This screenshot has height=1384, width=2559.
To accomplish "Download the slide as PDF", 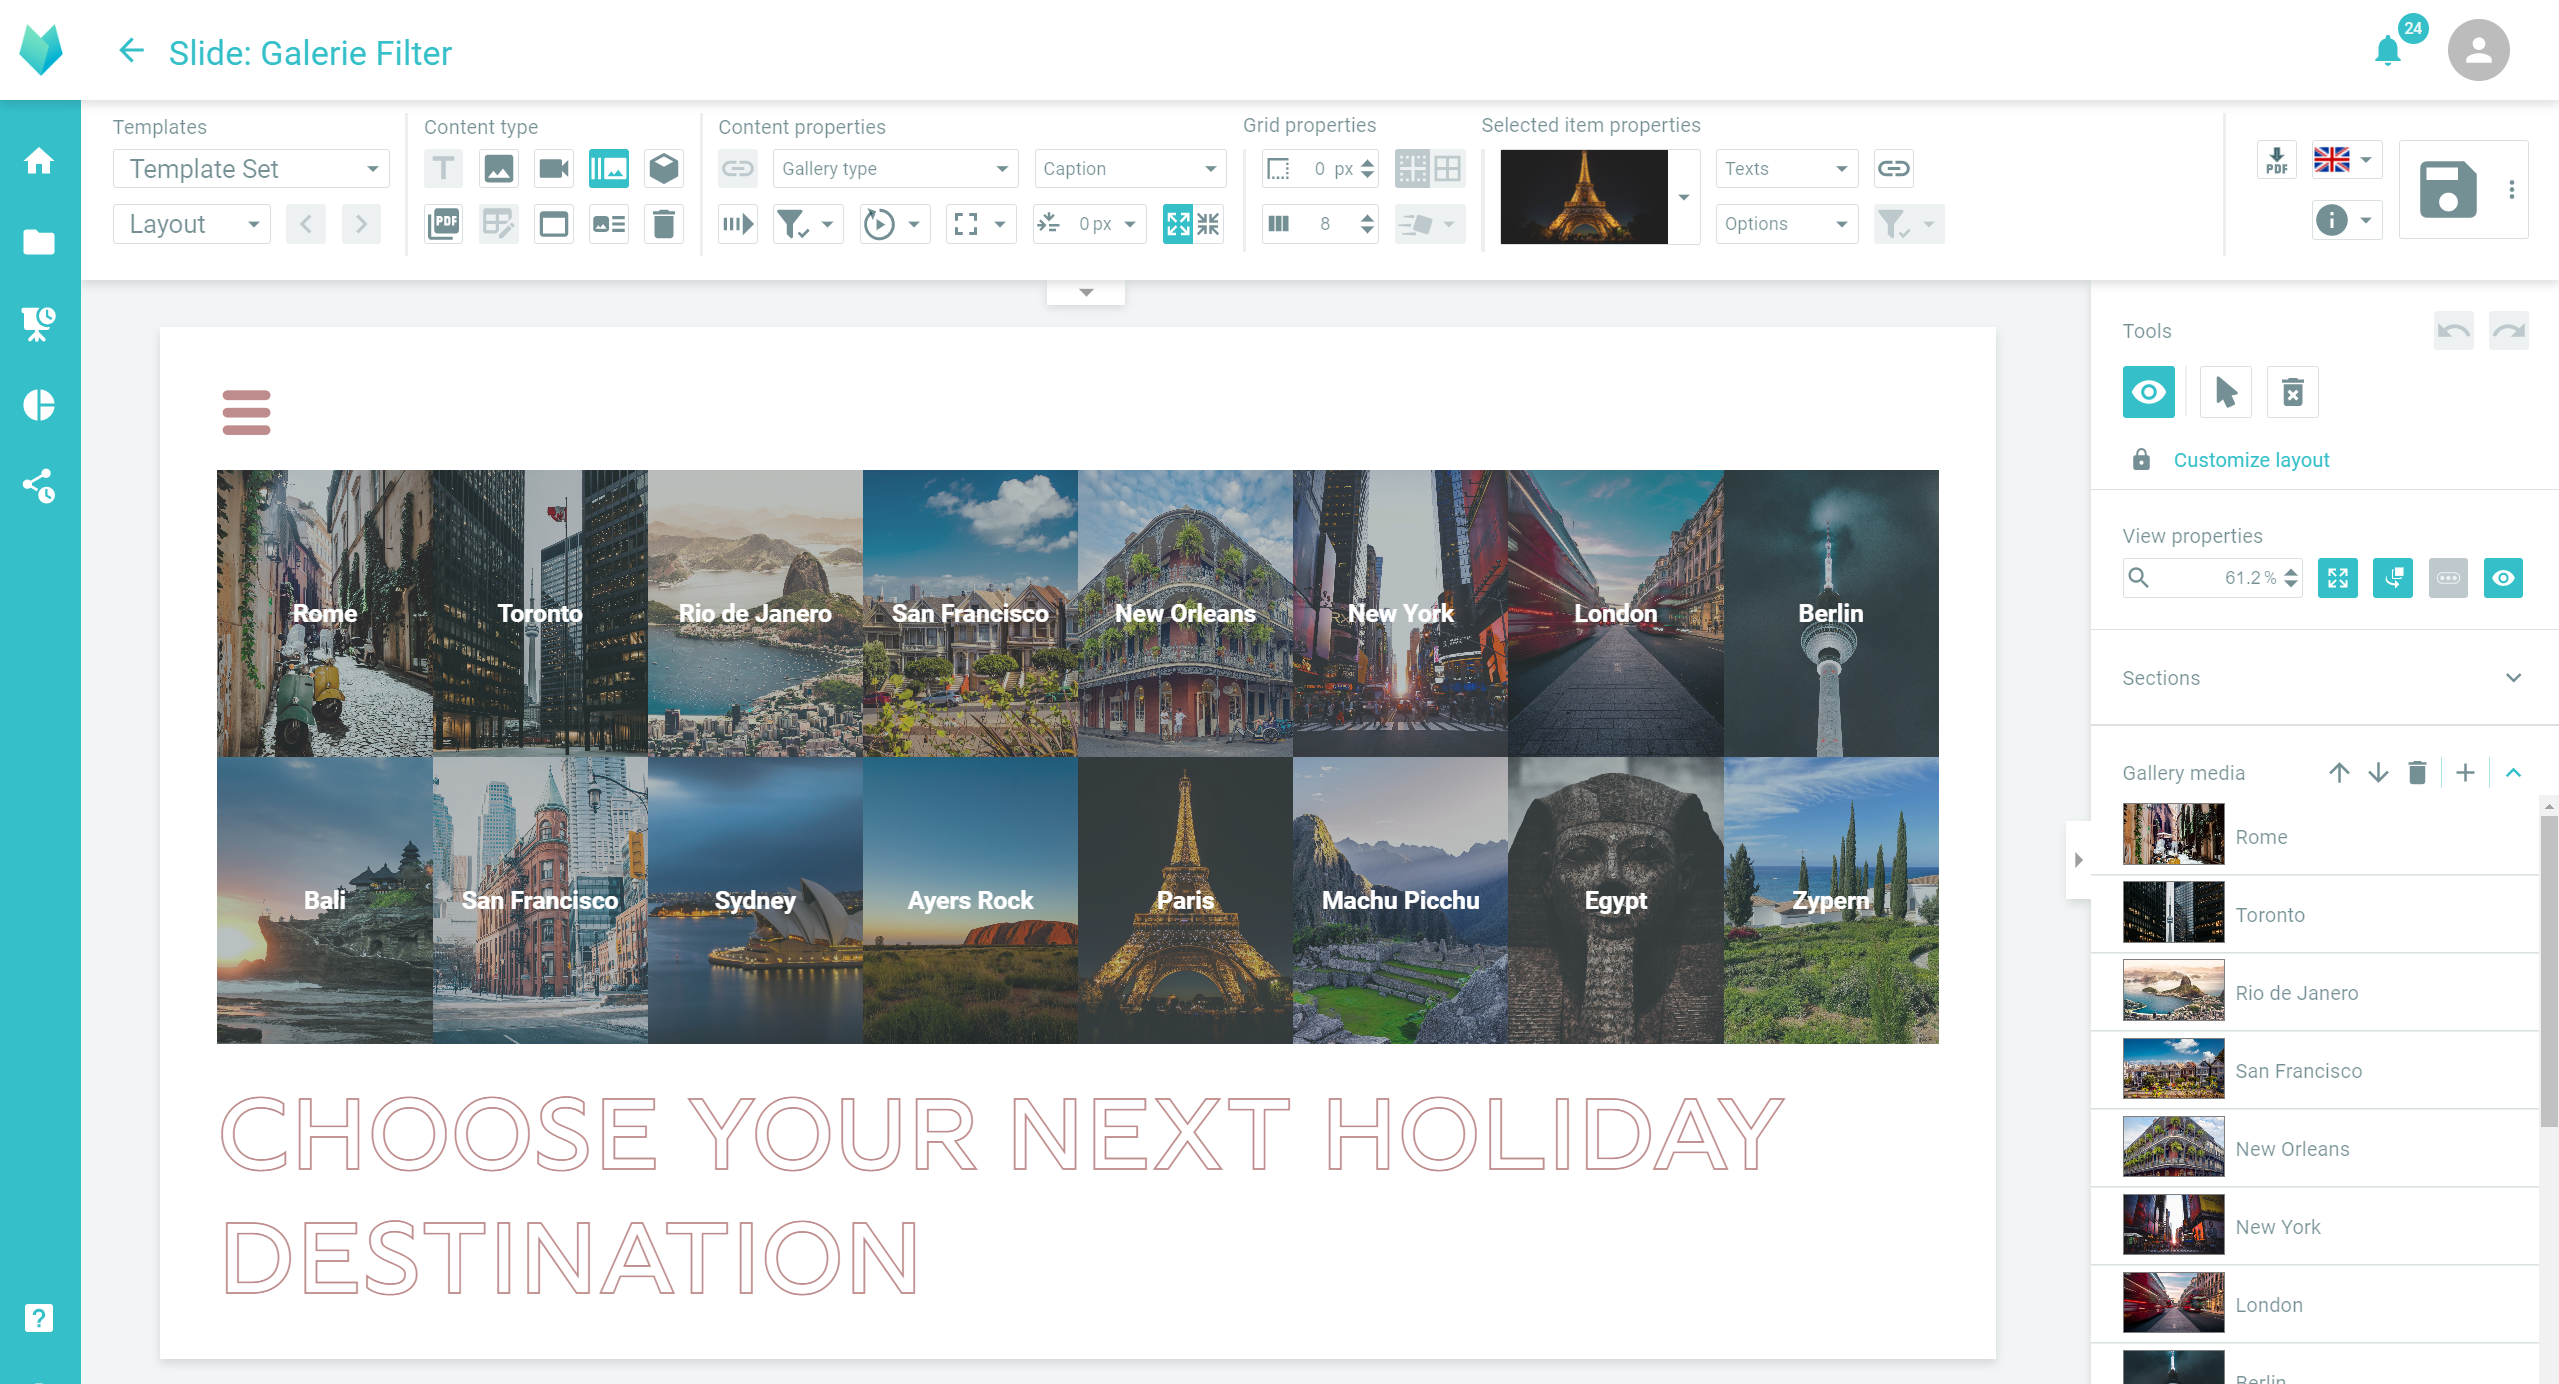I will point(2277,160).
